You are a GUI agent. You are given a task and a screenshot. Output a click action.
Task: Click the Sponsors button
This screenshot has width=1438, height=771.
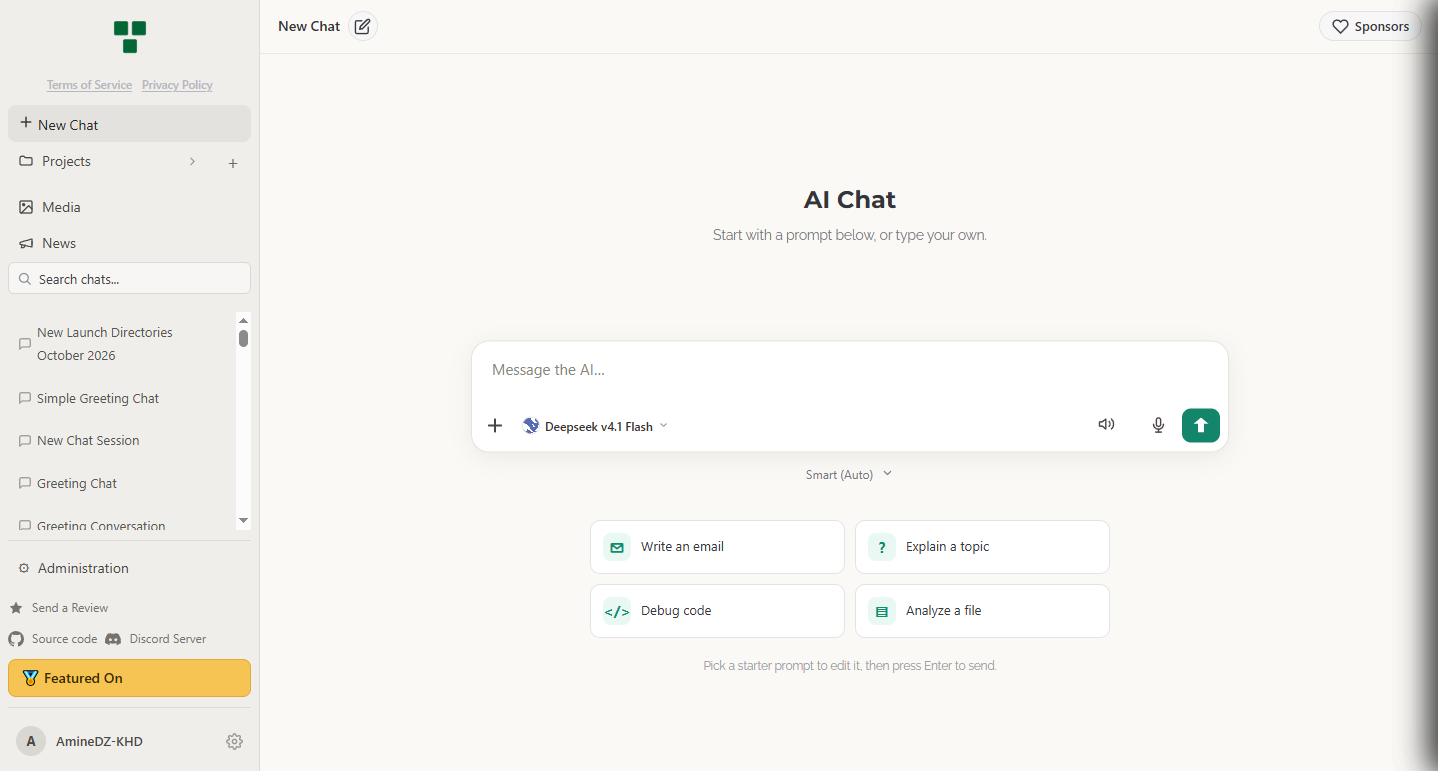pos(1370,27)
